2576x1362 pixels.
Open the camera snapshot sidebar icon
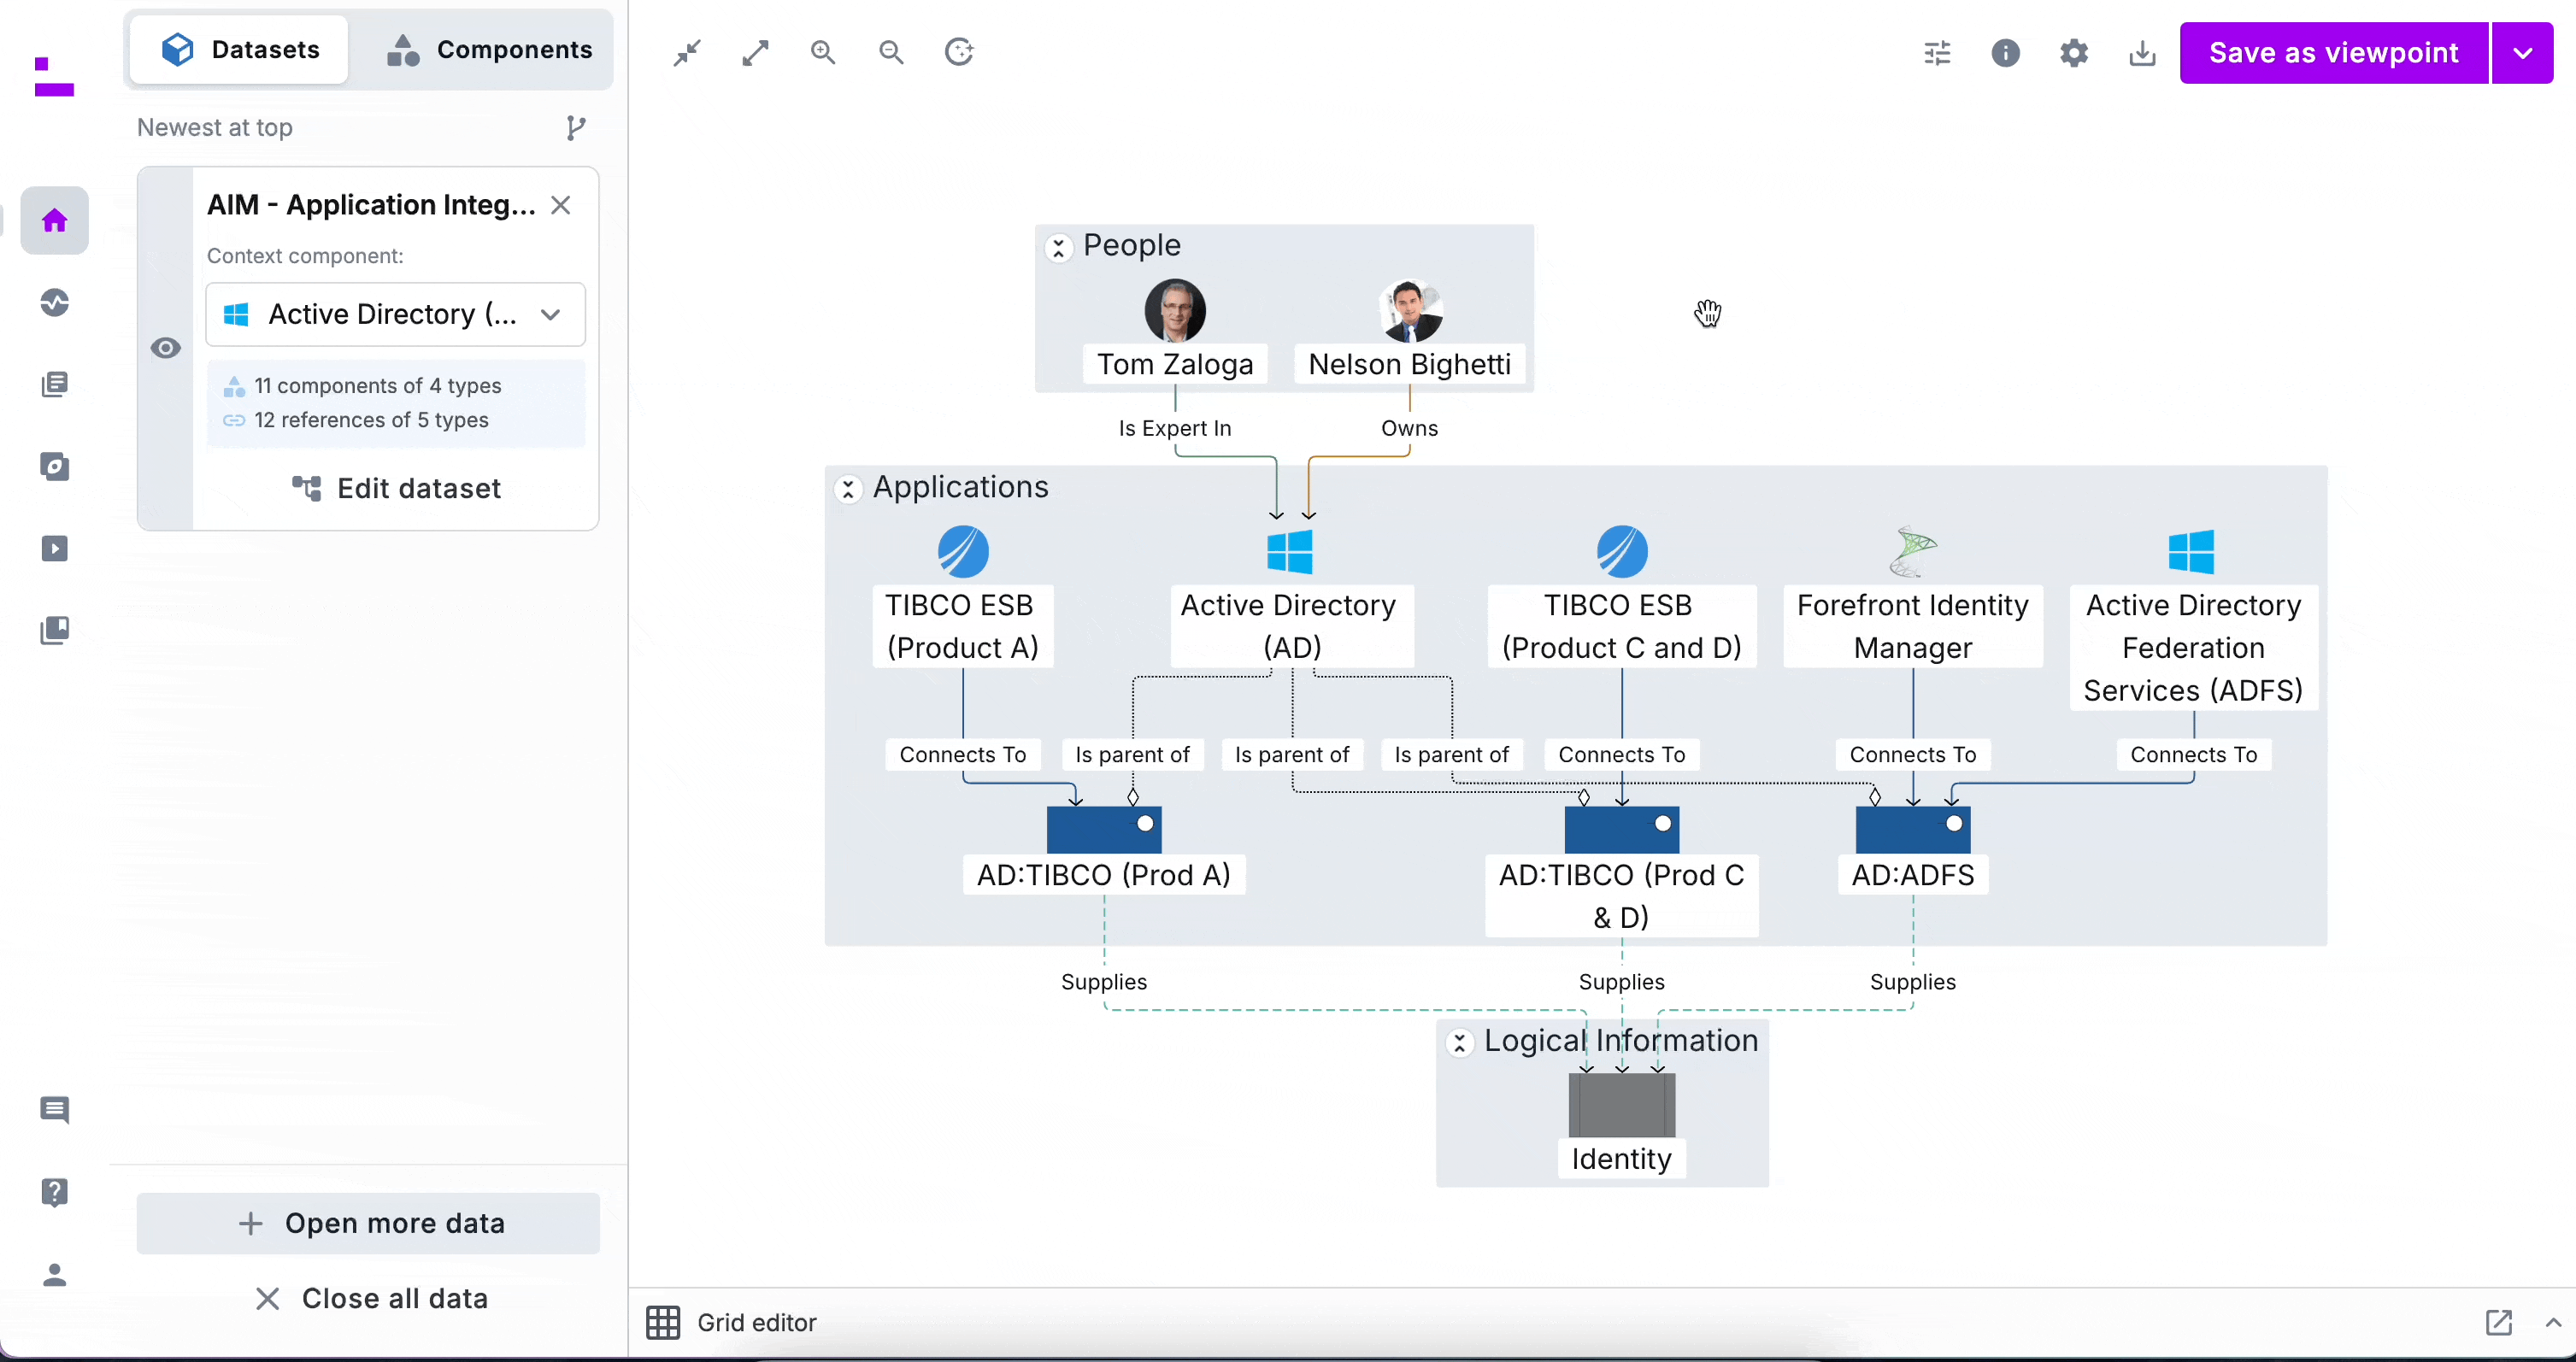point(55,466)
